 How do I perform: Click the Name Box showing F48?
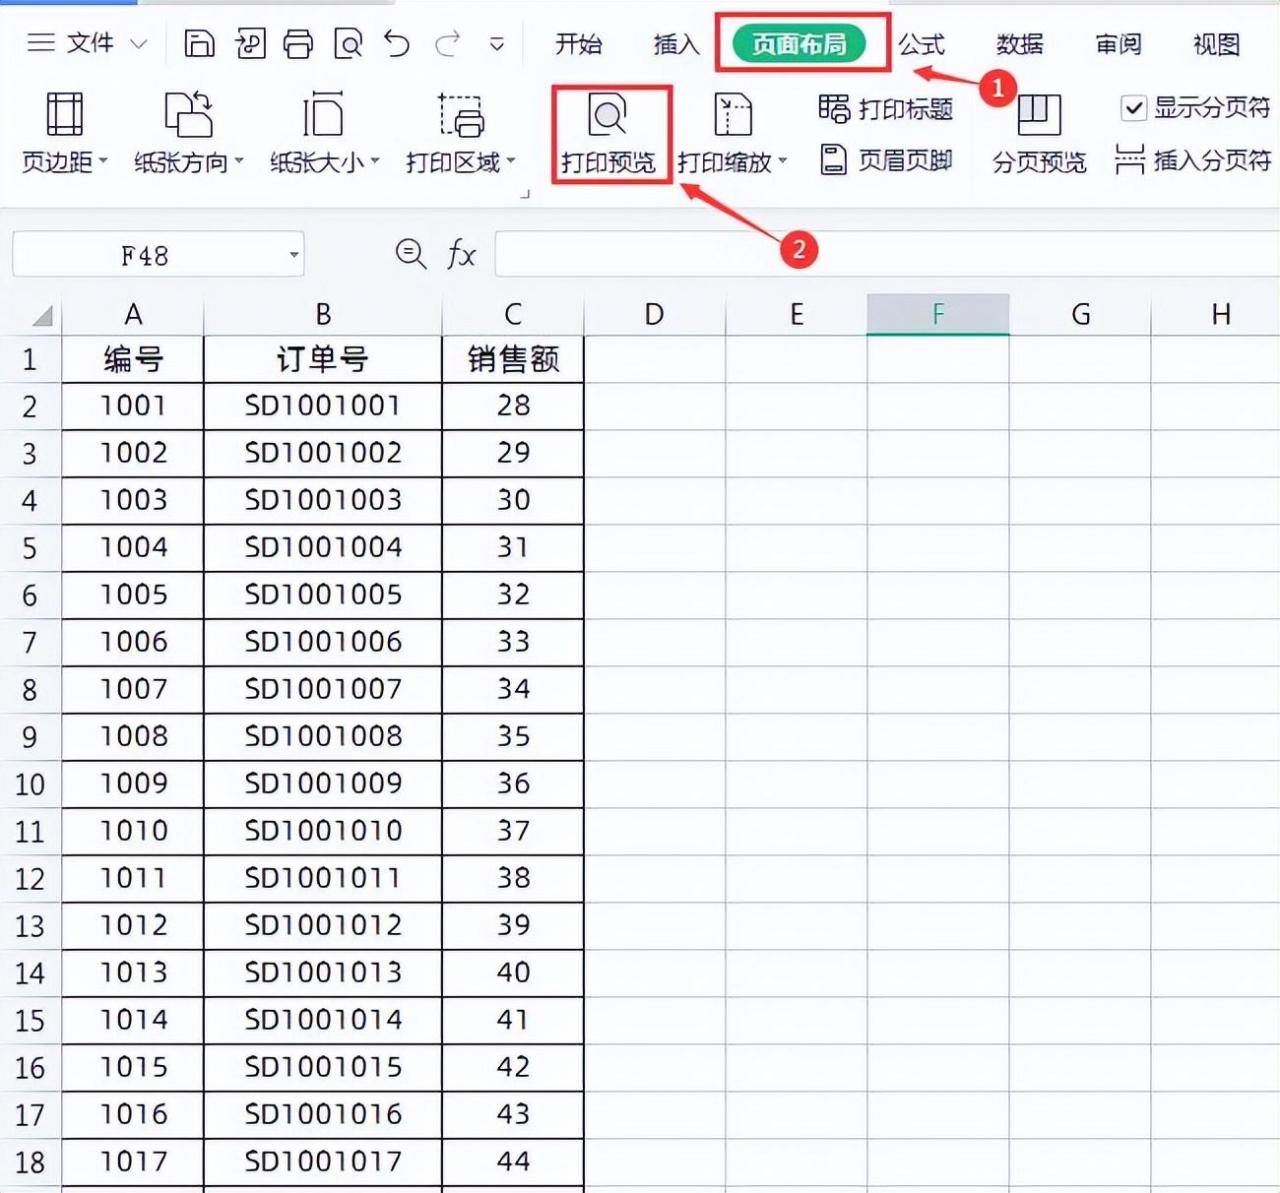[x=146, y=256]
